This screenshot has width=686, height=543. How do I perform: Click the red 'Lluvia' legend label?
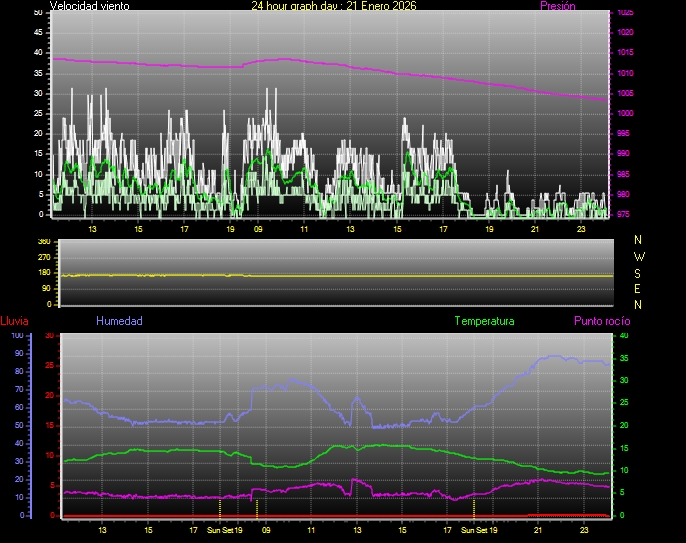14,322
